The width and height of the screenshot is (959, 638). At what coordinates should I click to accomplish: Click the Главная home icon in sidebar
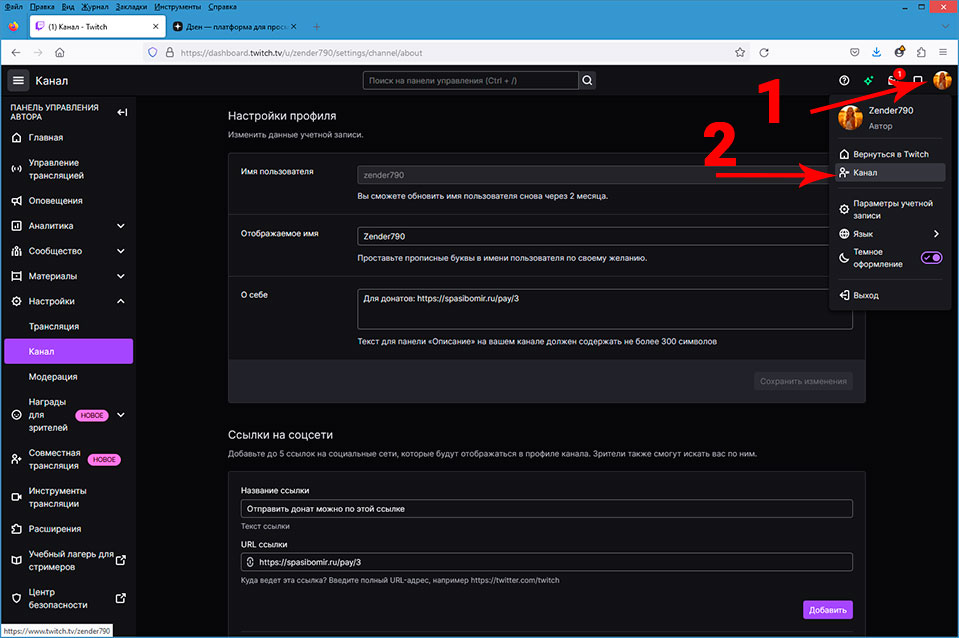coord(17,138)
